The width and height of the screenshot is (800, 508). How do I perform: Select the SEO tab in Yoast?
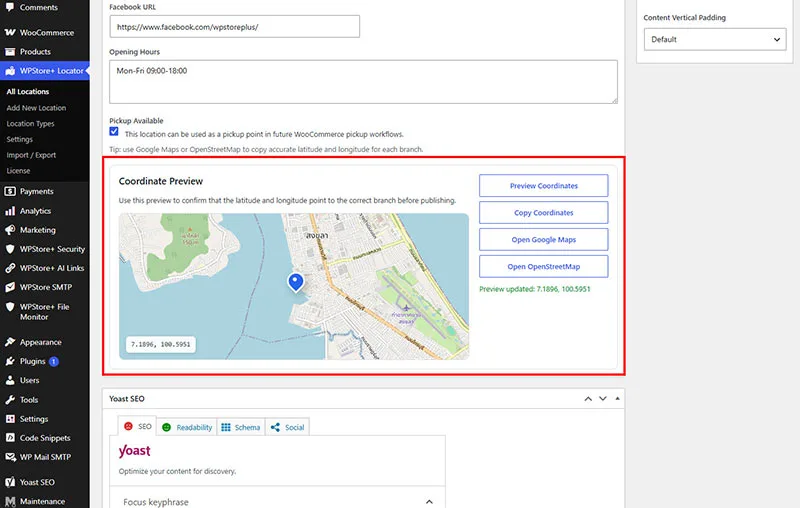coord(138,426)
